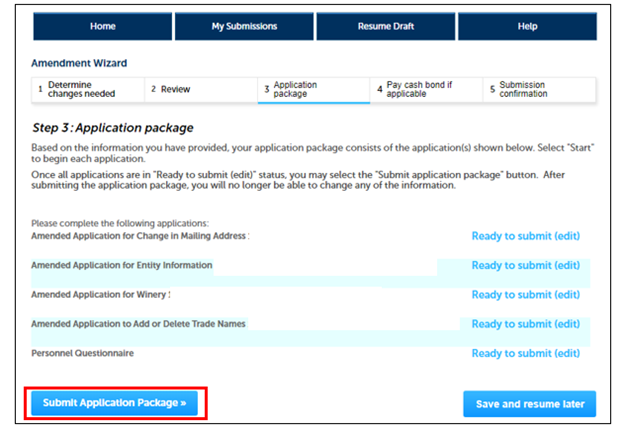Click the Save and resume later button
This screenshot has height=433, width=624.
coord(529,404)
